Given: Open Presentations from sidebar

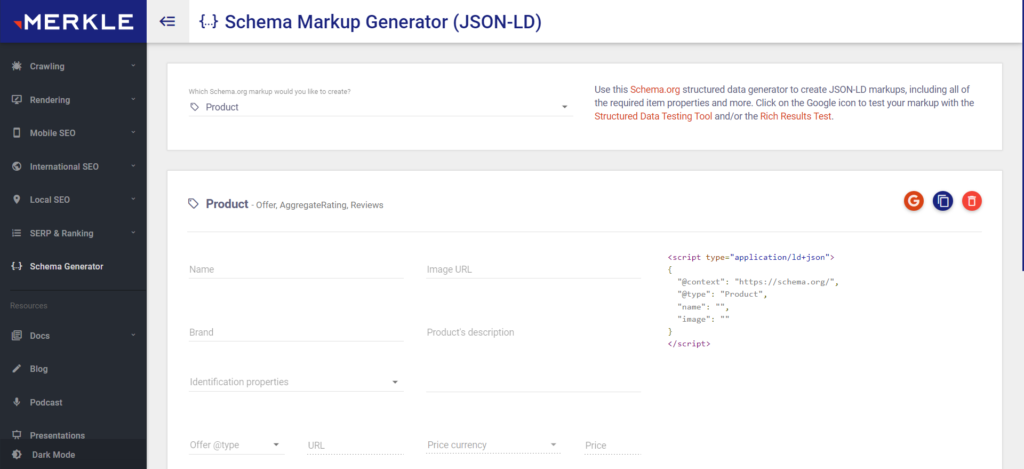Looking at the screenshot, I should click(x=73, y=435).
